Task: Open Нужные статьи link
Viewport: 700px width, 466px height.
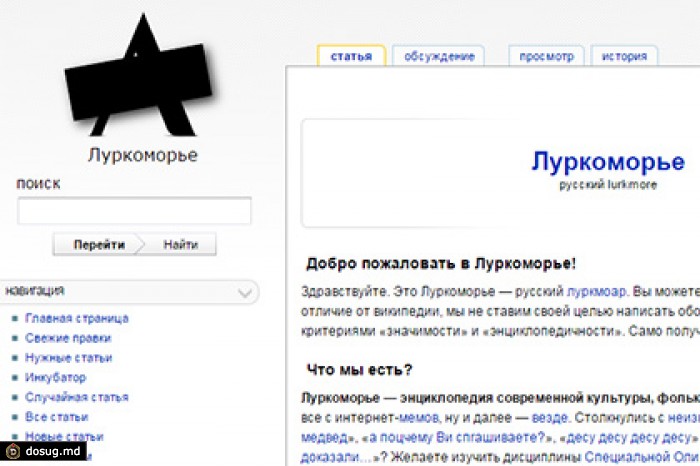Action: coord(69,358)
